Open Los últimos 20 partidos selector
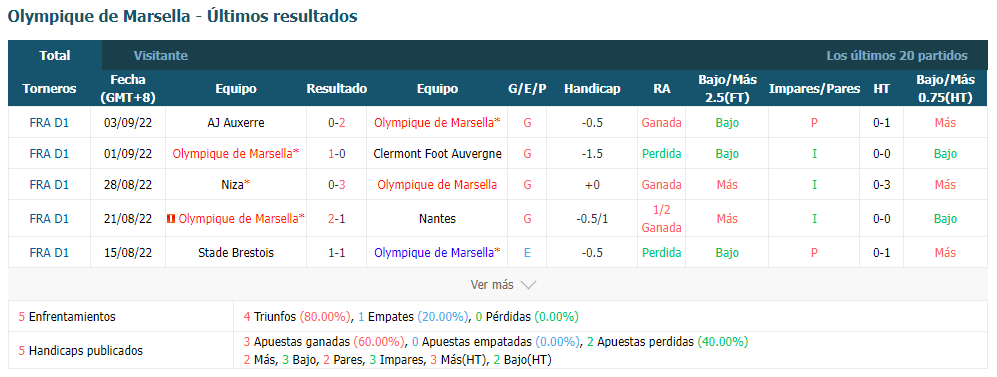The width and height of the screenshot is (997, 377). 897,55
